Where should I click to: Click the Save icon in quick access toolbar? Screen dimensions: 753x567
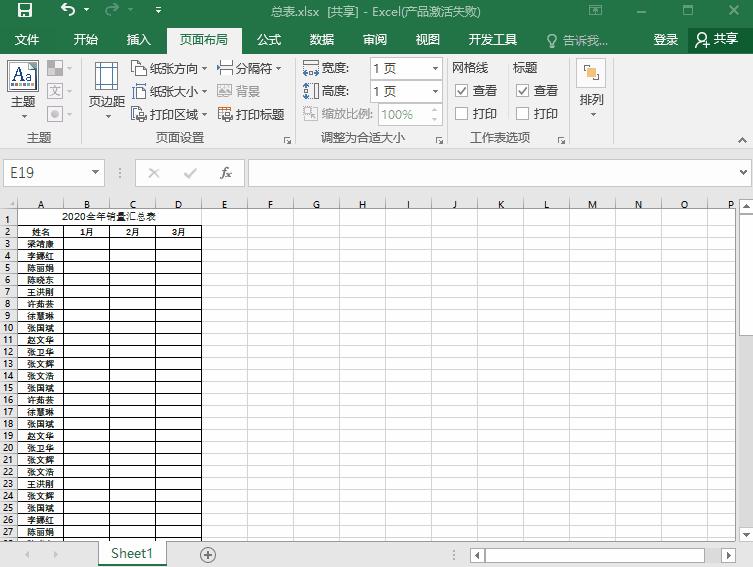point(24,10)
